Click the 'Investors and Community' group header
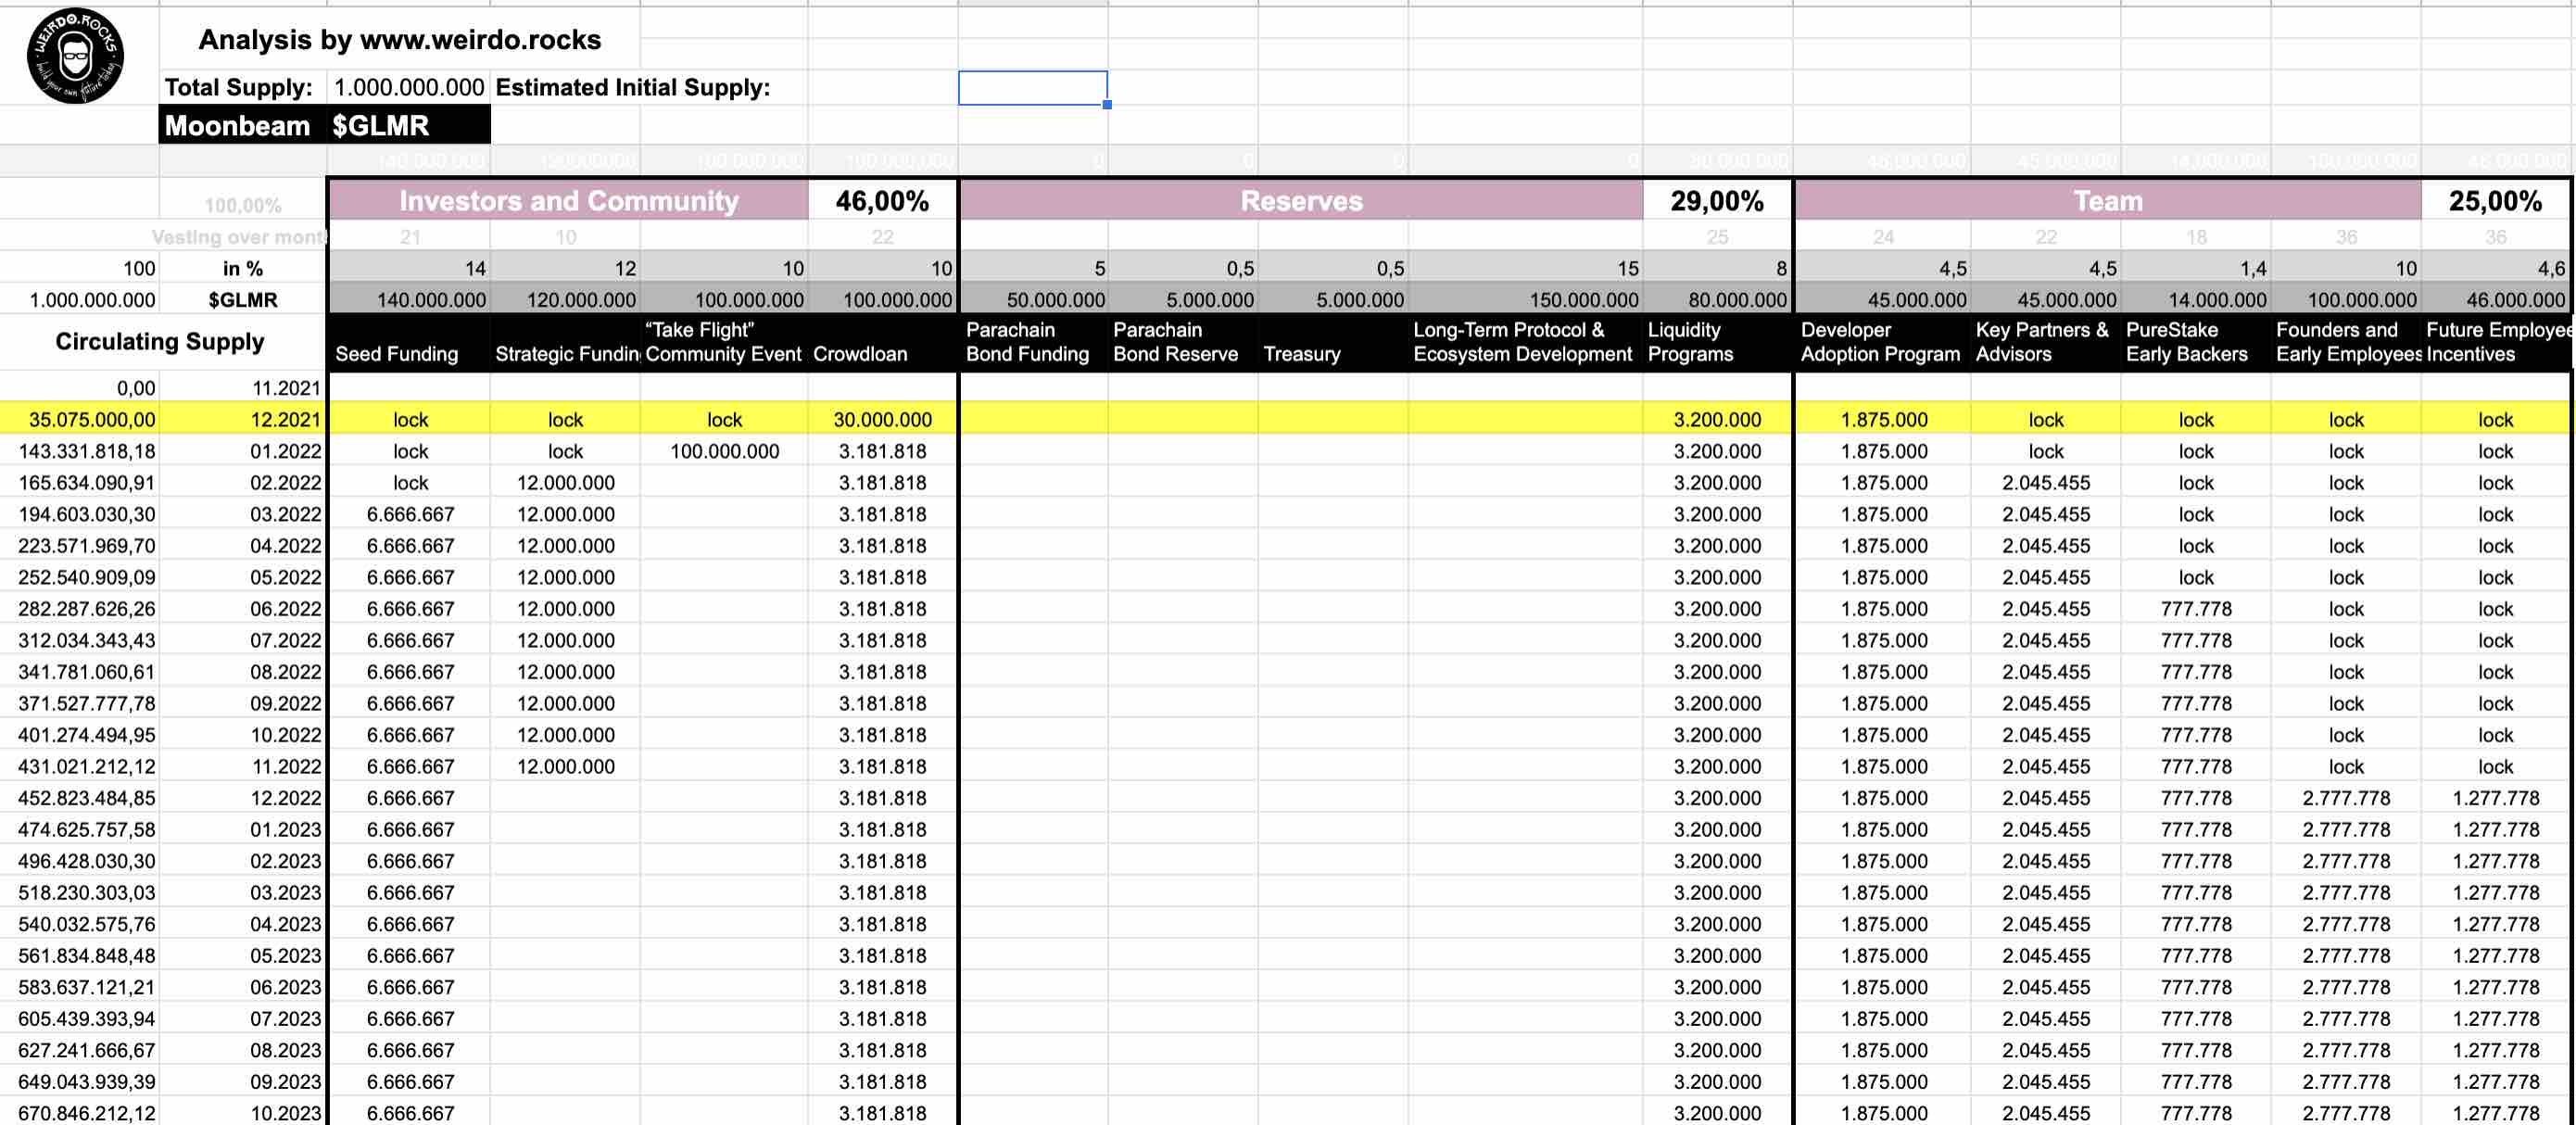The image size is (2576, 1125). [568, 201]
